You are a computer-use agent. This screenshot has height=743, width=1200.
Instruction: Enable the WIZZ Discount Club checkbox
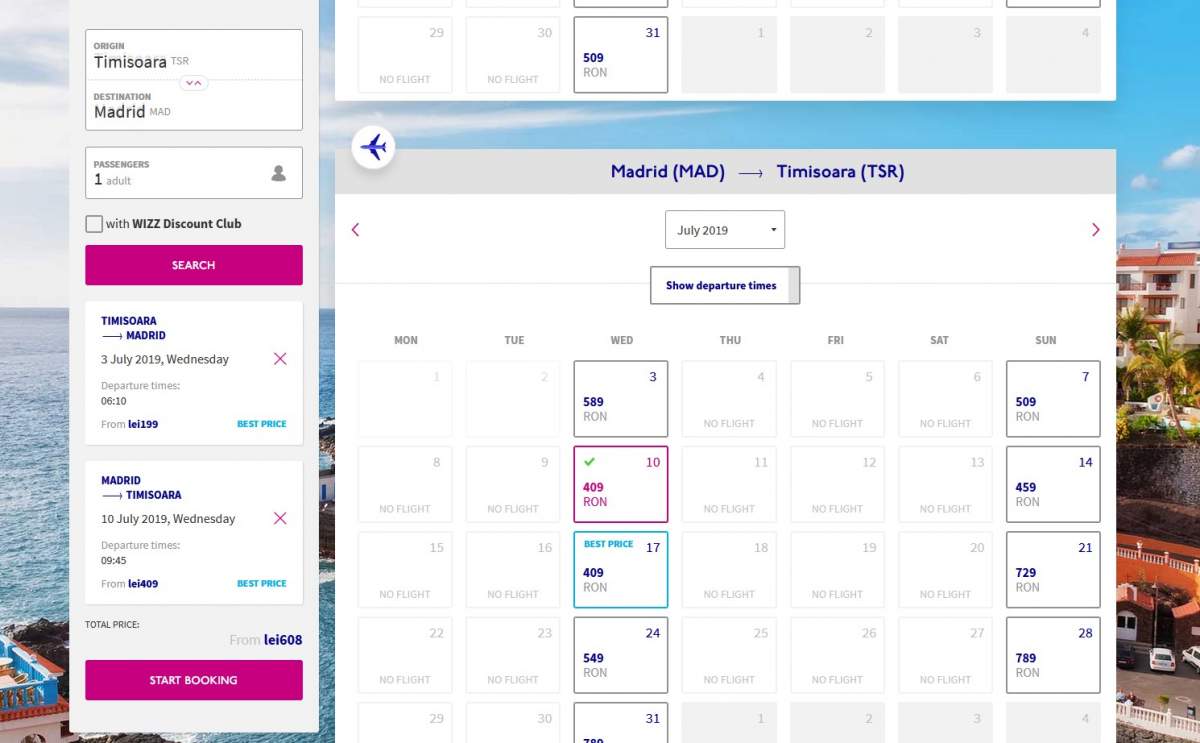[94, 224]
